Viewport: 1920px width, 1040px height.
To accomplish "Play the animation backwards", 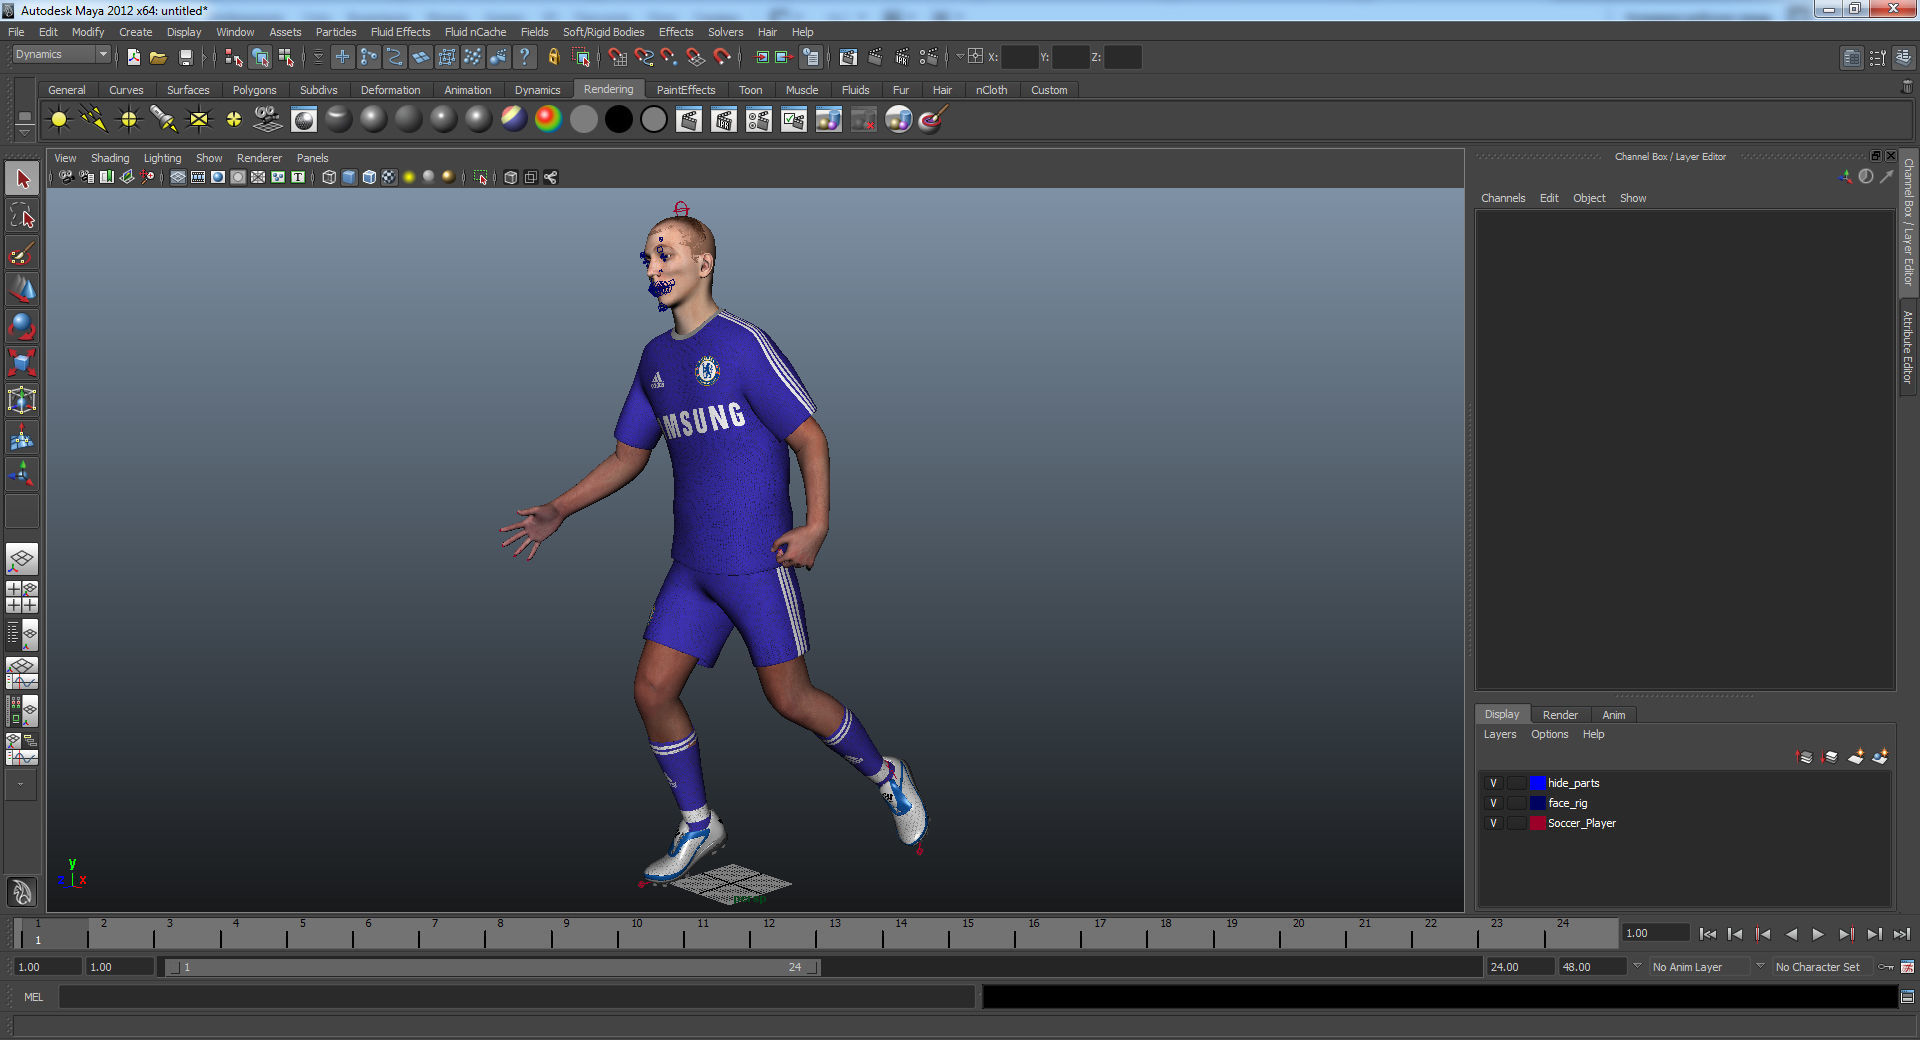I will coord(1791,934).
